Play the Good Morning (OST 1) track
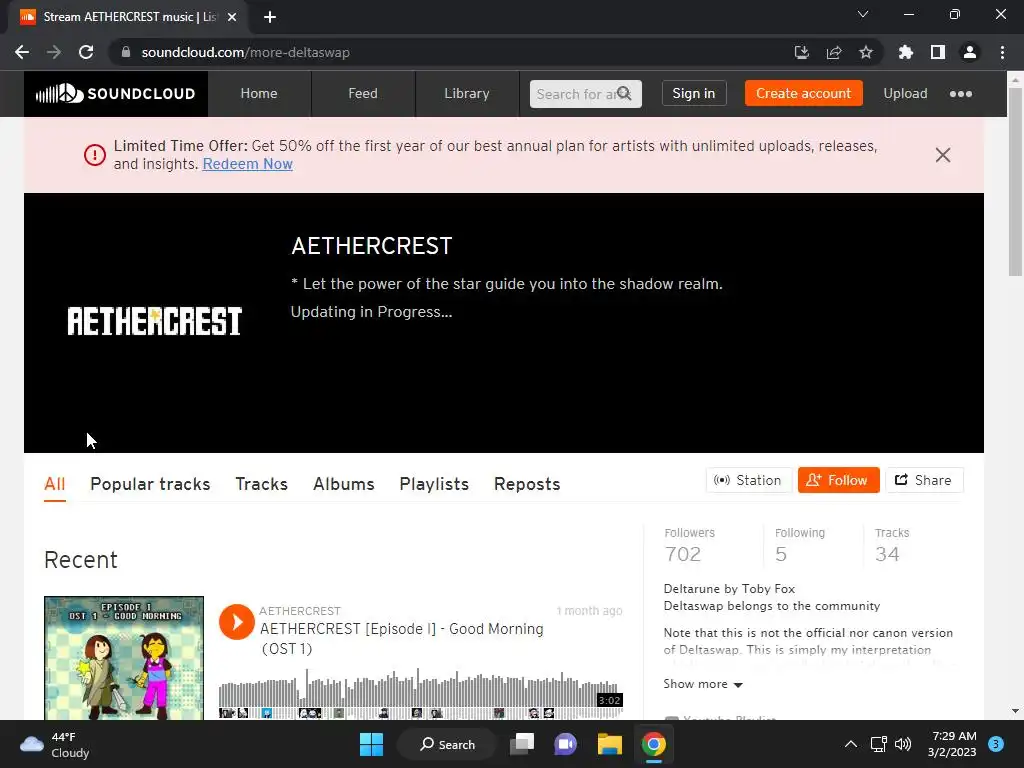This screenshot has width=1024, height=768. pos(236,622)
